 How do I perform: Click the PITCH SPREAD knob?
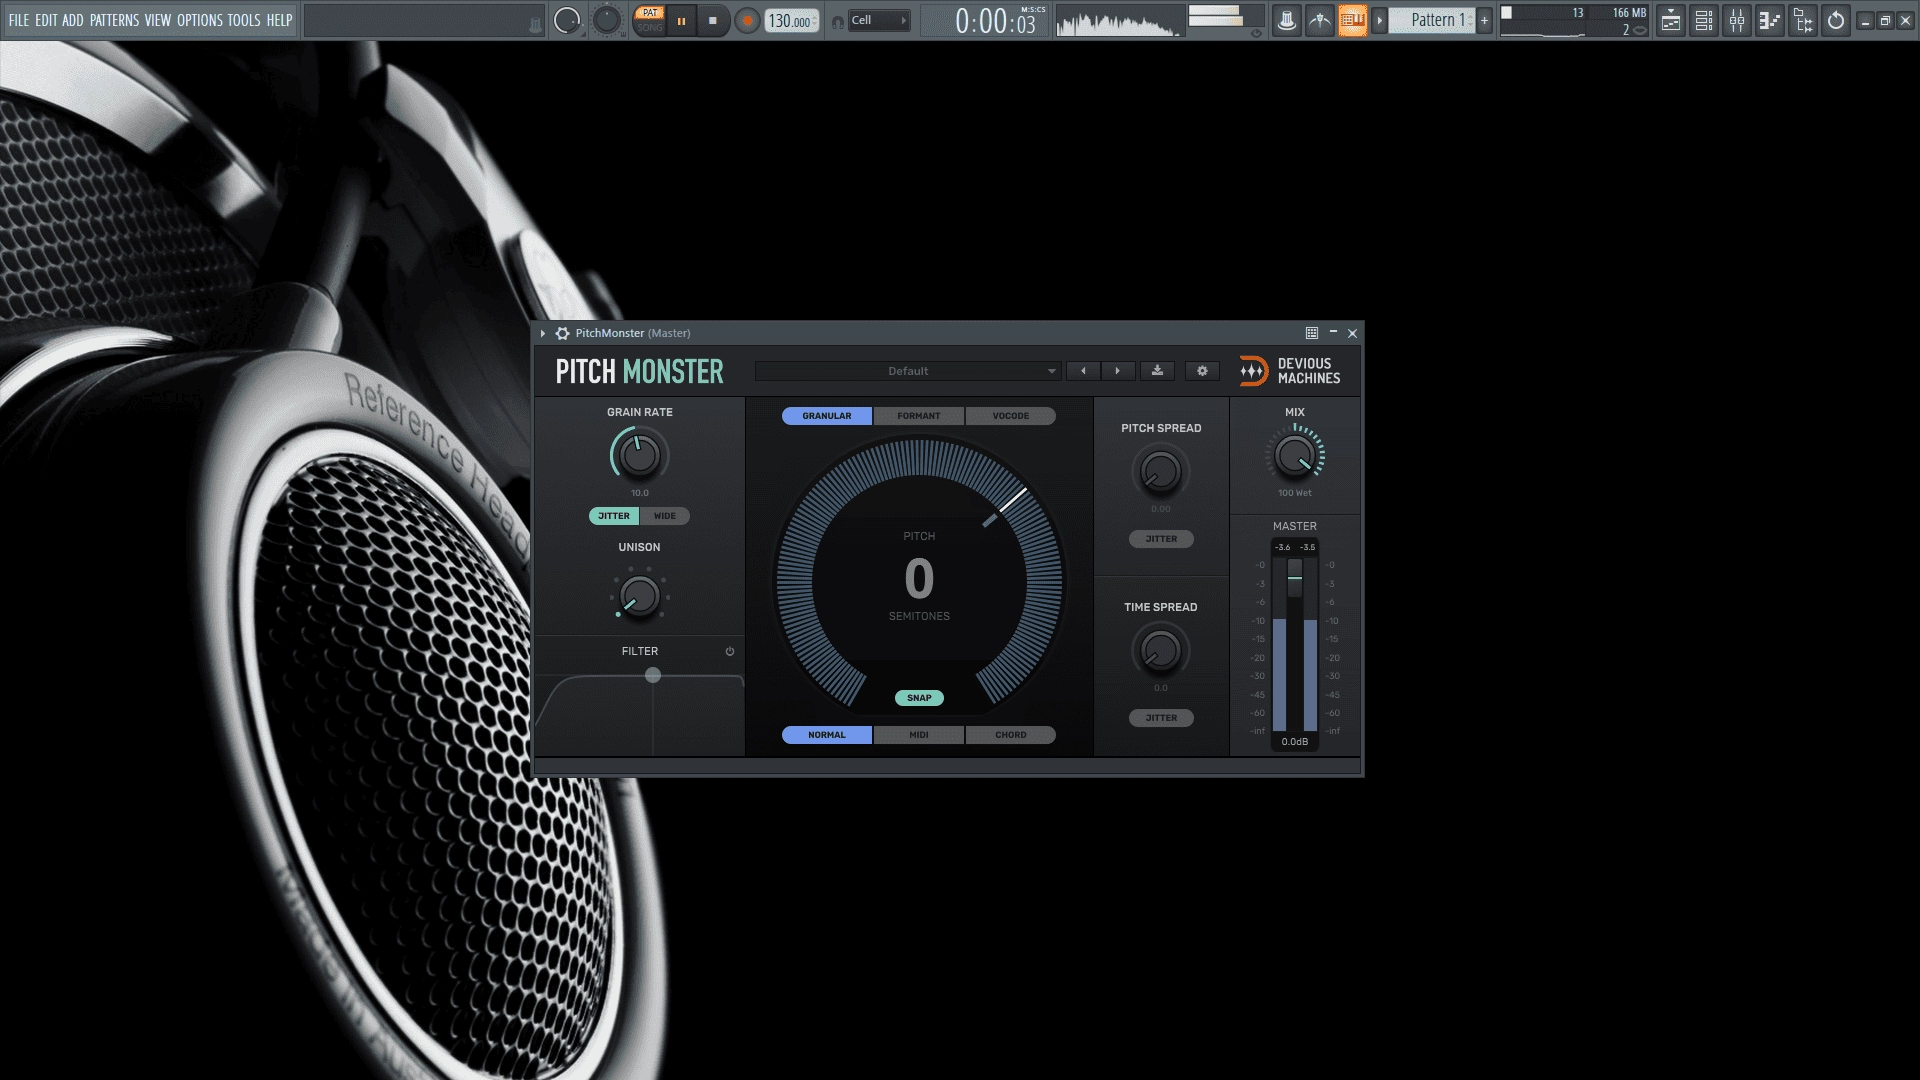click(1161, 471)
